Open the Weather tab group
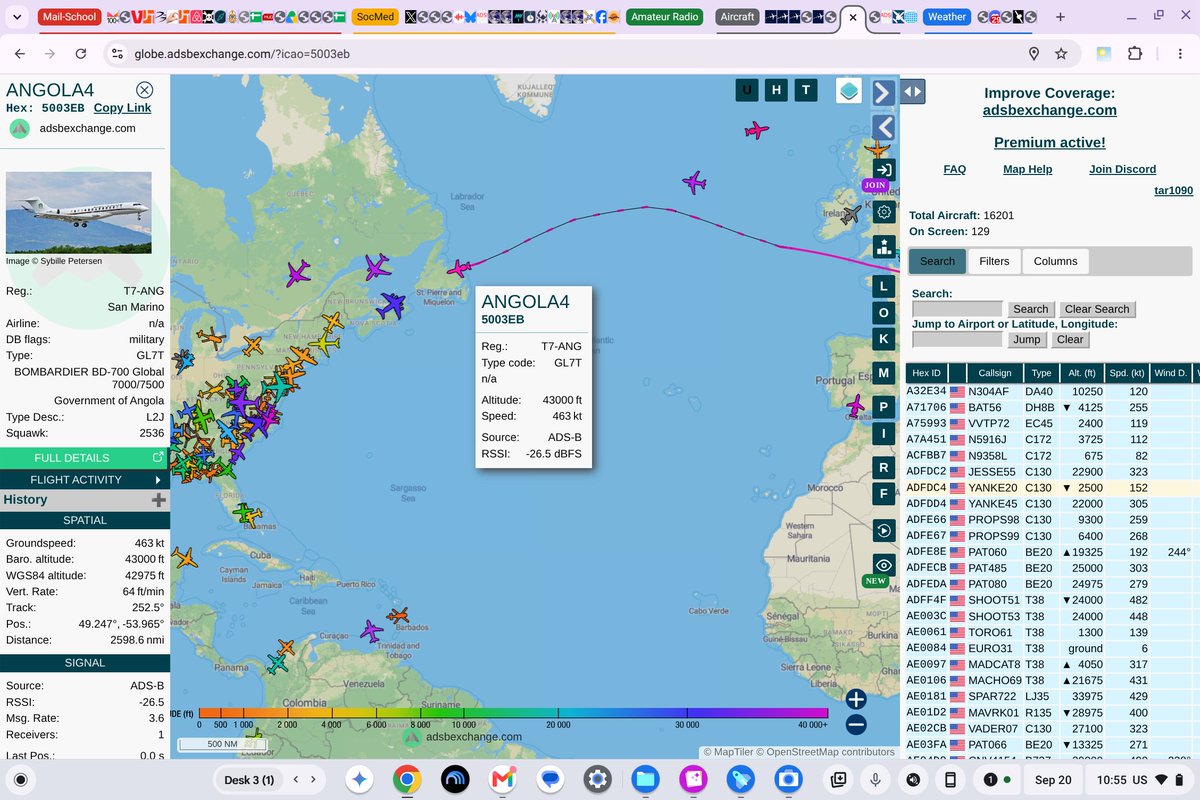 pyautogui.click(x=946, y=17)
